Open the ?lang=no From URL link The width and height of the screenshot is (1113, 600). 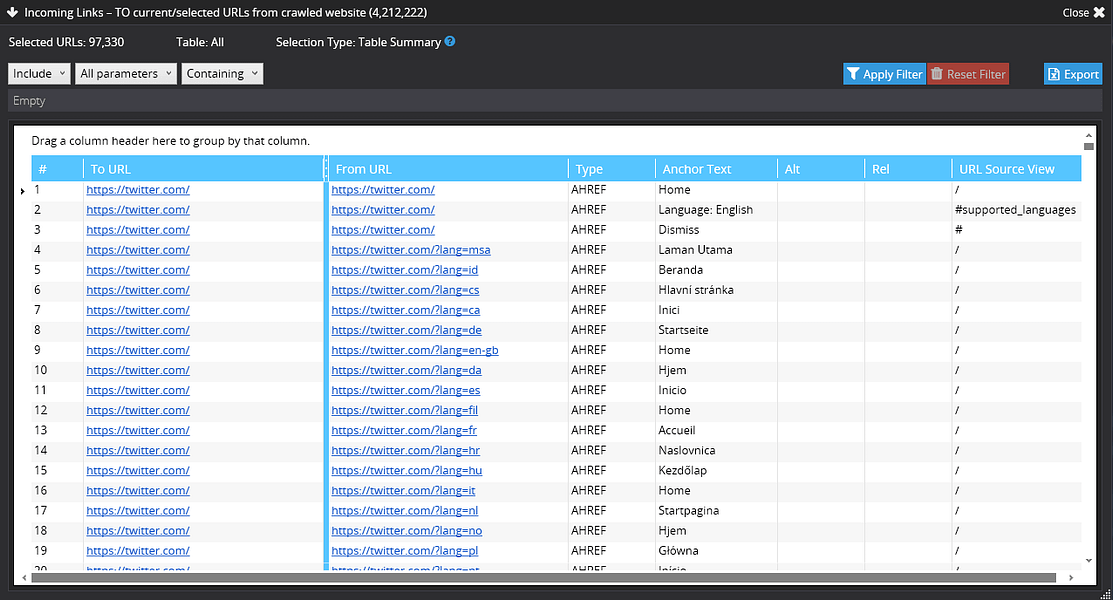pos(407,530)
